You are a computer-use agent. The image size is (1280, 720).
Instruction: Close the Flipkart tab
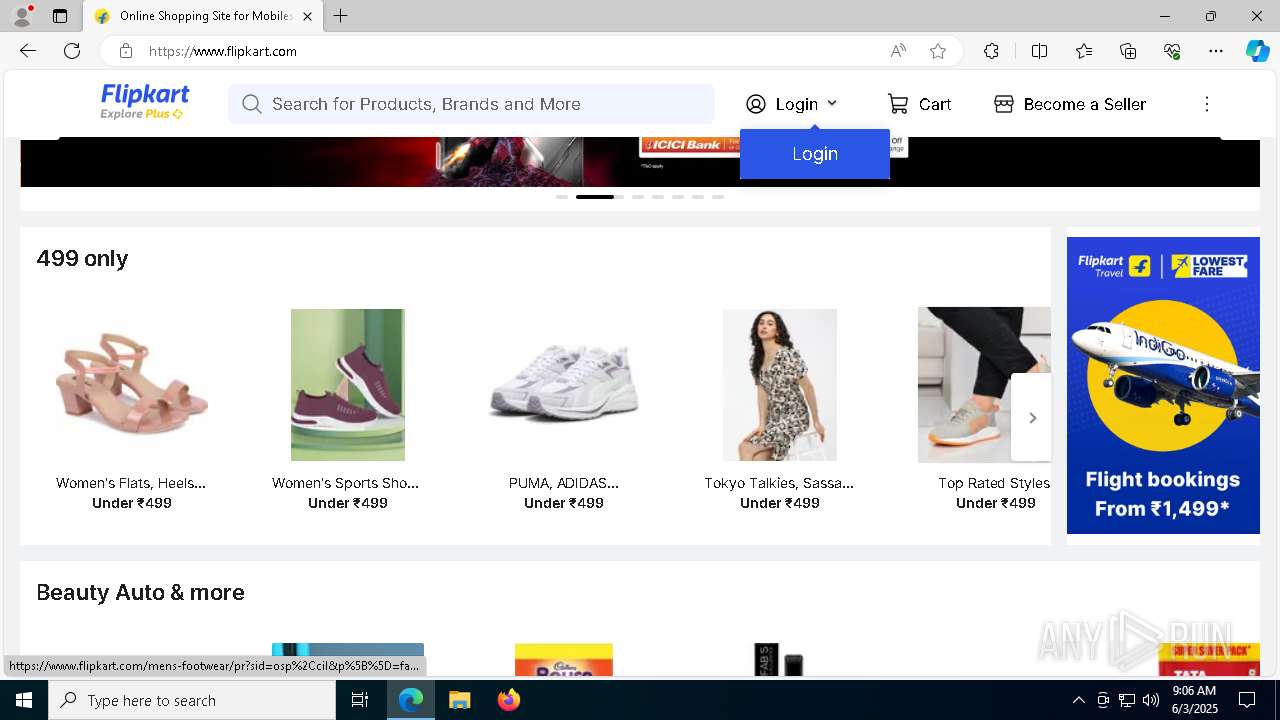click(x=307, y=16)
